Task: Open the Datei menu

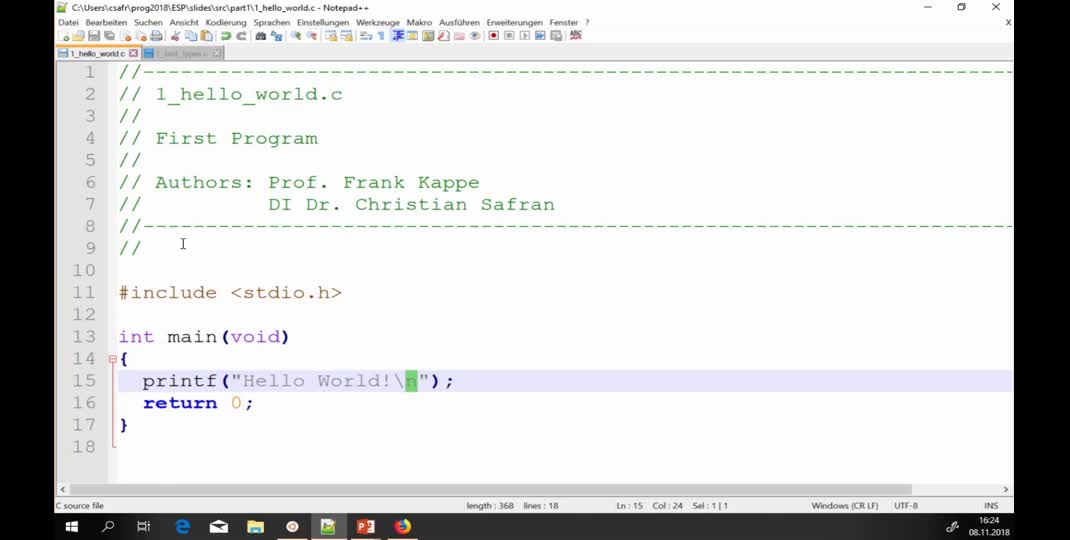Action: click(x=68, y=23)
